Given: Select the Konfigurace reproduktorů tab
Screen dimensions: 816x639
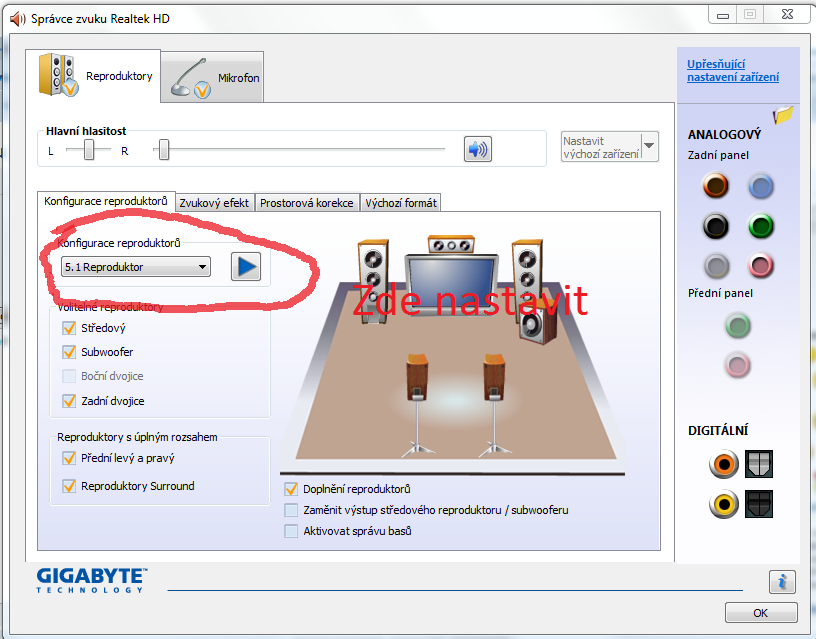Looking at the screenshot, I should click(x=106, y=201).
